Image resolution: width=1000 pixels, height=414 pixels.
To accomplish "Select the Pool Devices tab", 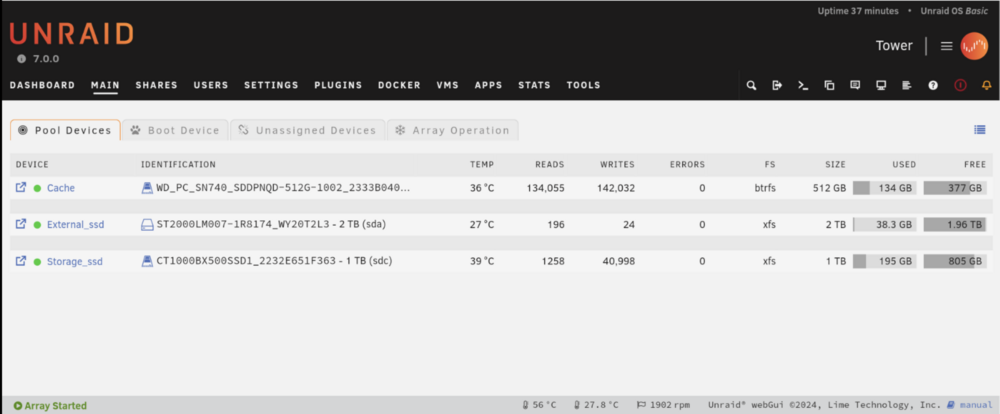I will pos(65,130).
